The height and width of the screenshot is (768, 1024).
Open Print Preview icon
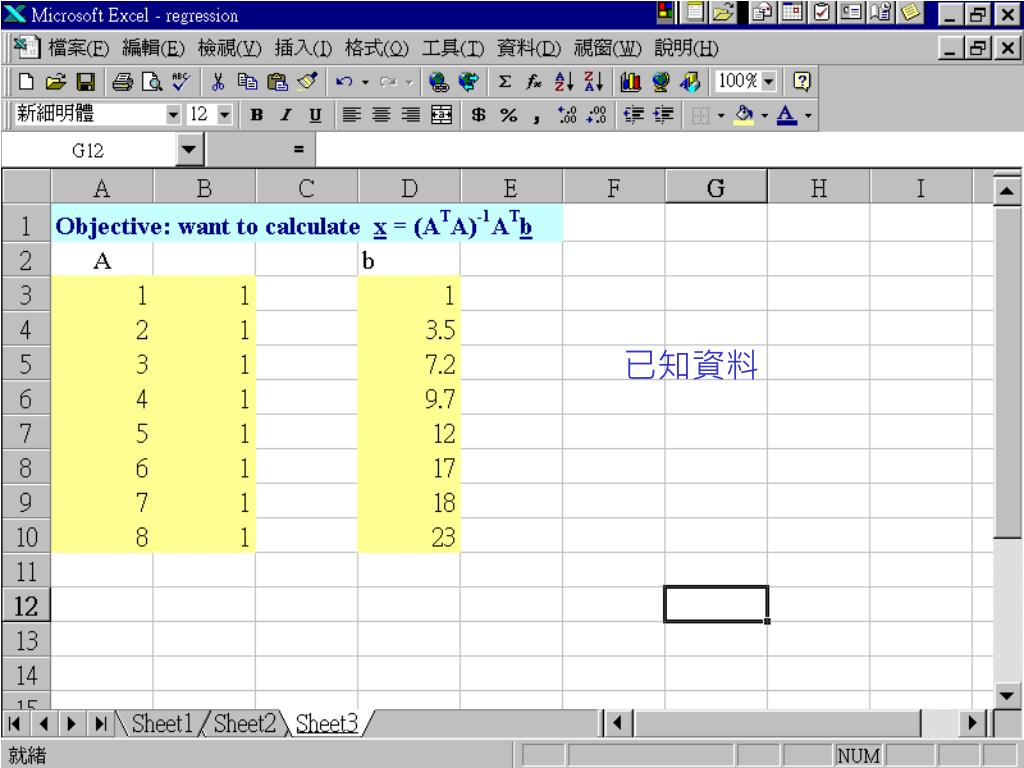(x=152, y=82)
